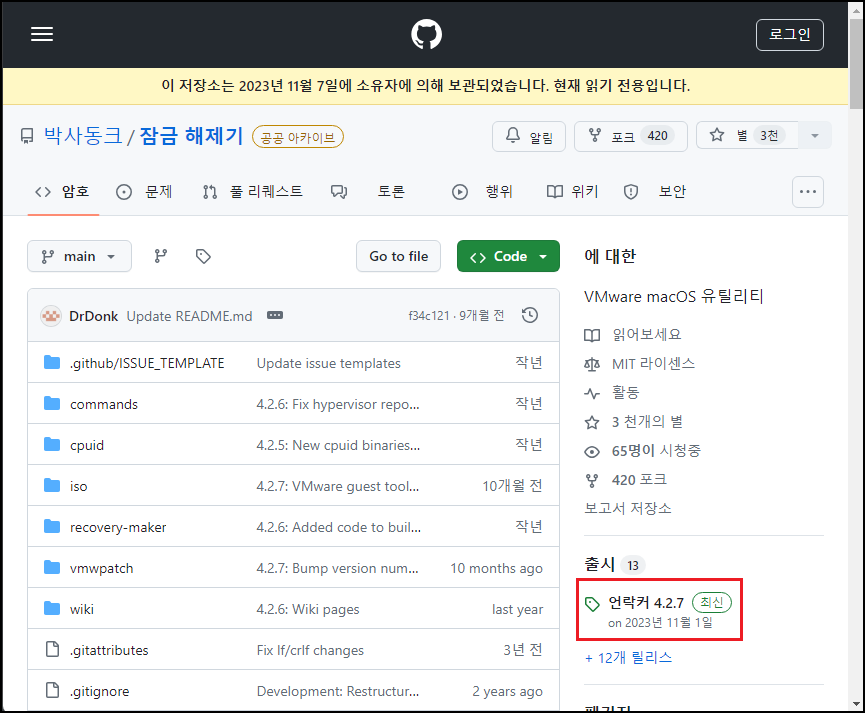Open the + 12개 릴리스 link
Viewport: 865px width, 713px height.
(x=628, y=658)
